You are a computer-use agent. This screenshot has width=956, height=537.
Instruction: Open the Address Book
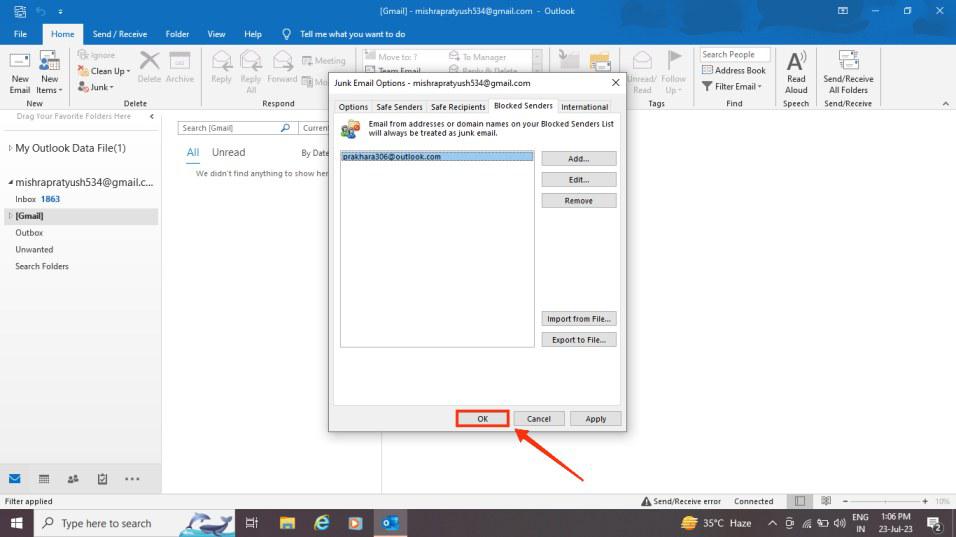733,70
